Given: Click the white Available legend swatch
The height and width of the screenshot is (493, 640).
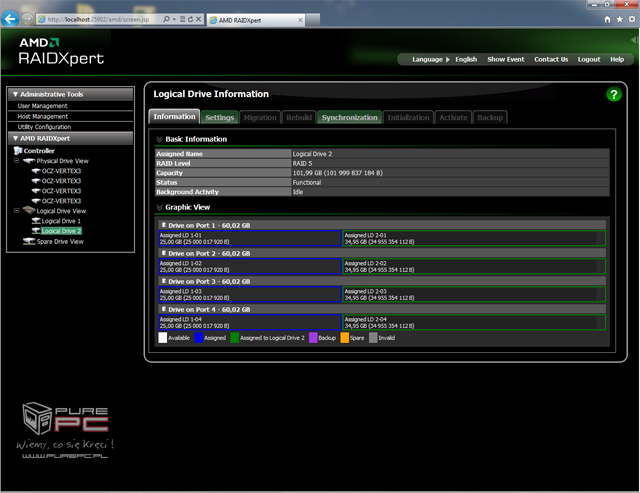Looking at the screenshot, I should point(162,338).
